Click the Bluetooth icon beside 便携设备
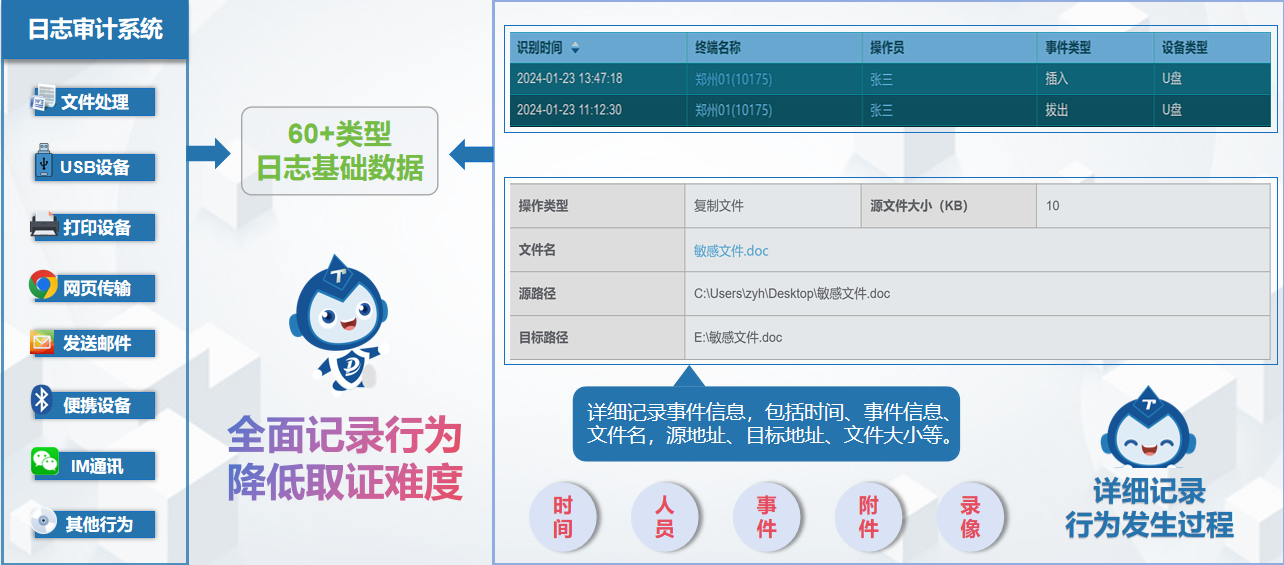The height and width of the screenshot is (565, 1284). [x=41, y=401]
